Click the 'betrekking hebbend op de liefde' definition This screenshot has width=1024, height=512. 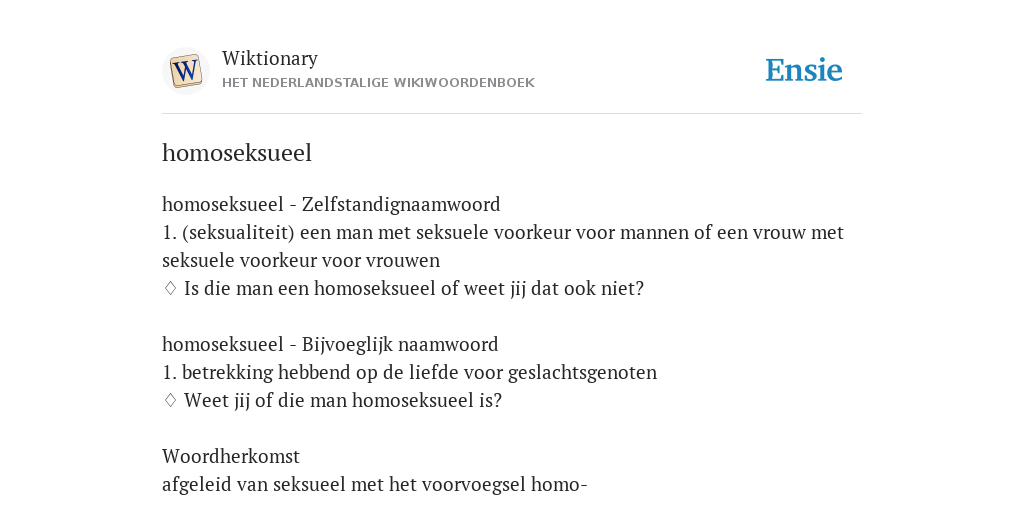pos(409,372)
